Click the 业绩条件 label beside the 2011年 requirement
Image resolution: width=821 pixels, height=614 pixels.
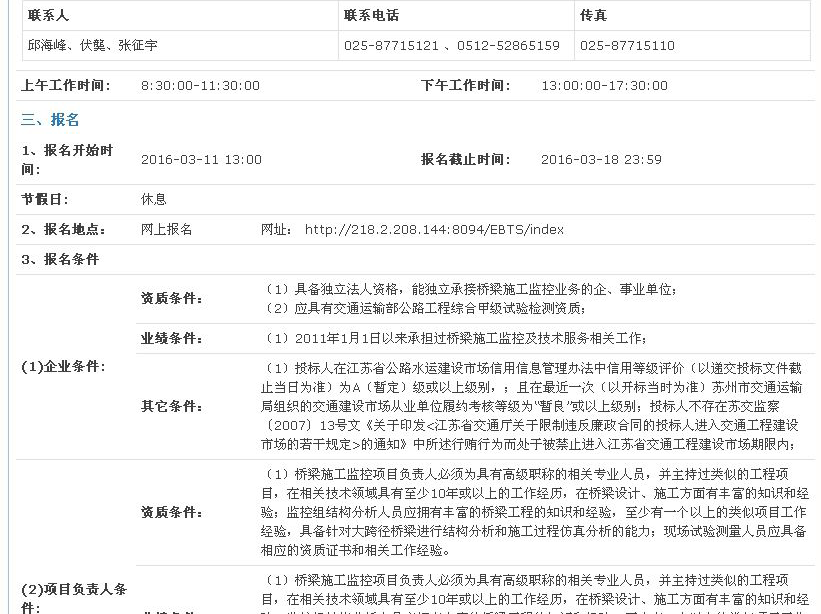[x=172, y=337]
